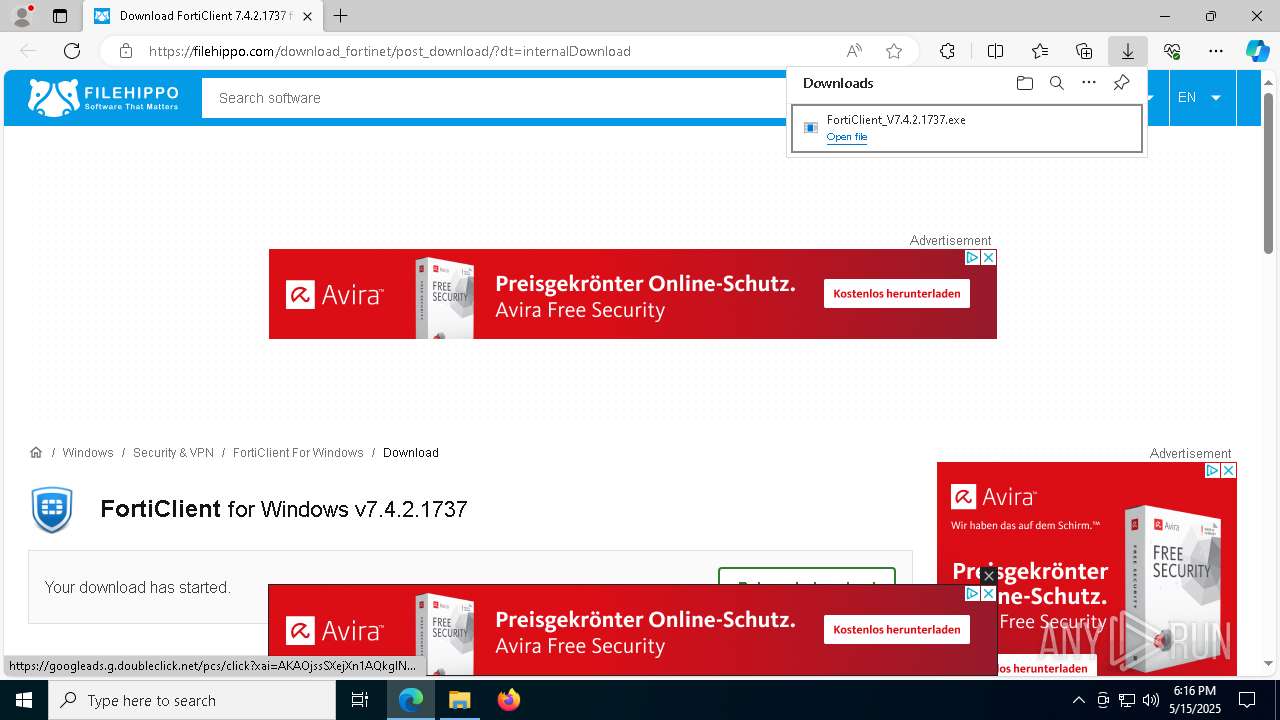The width and height of the screenshot is (1280, 720).
Task: Pin the Downloads panel
Action: [x=1121, y=83]
